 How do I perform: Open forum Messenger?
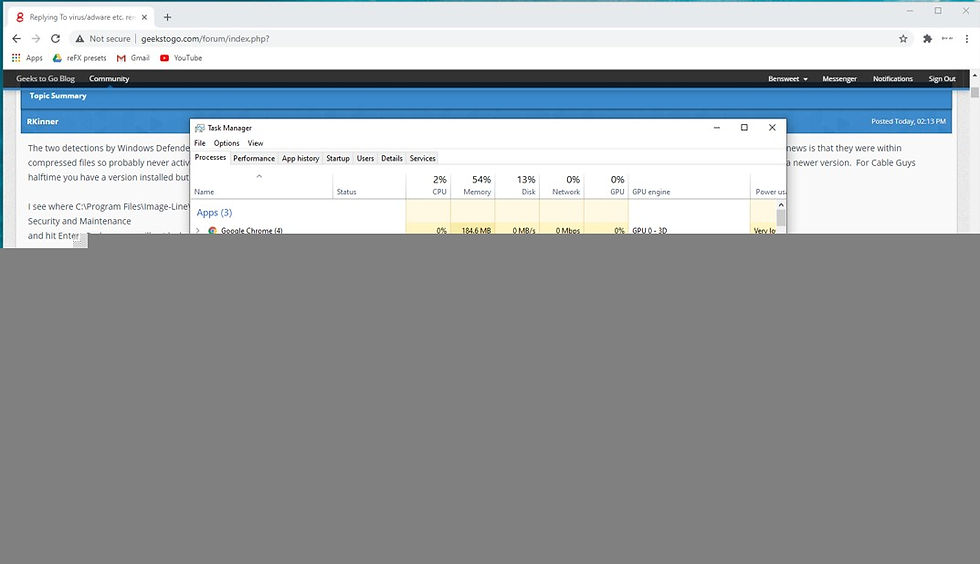coord(839,79)
